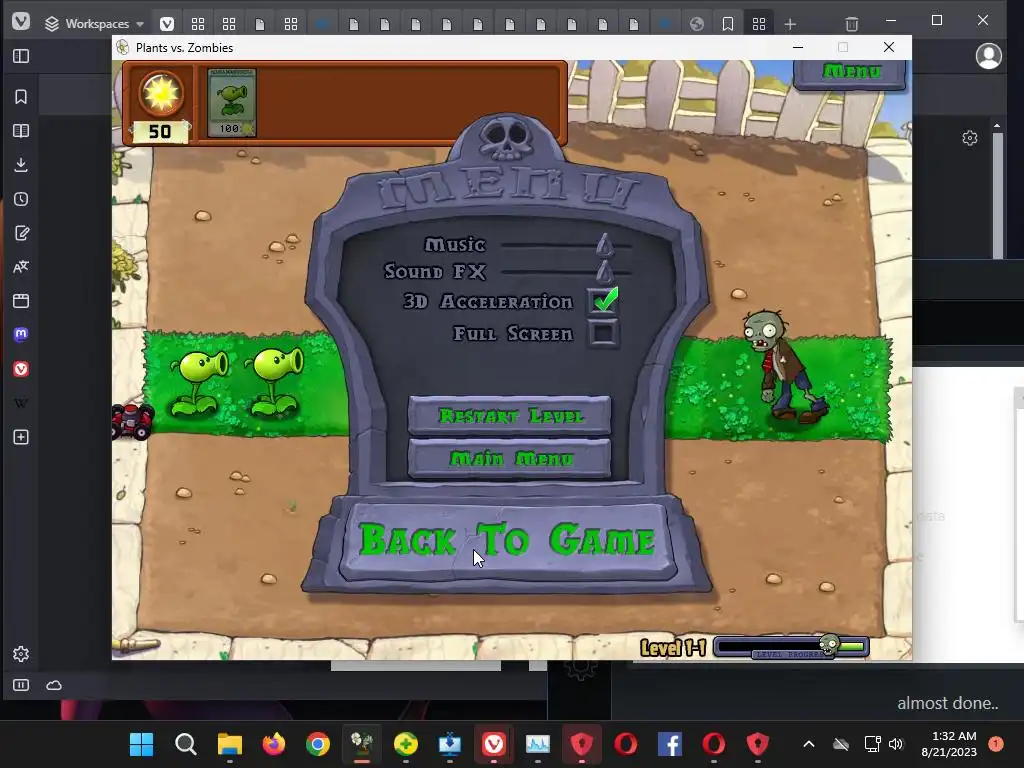This screenshot has width=1024, height=768.
Task: Click the zombie on the lawn
Action: 783,367
